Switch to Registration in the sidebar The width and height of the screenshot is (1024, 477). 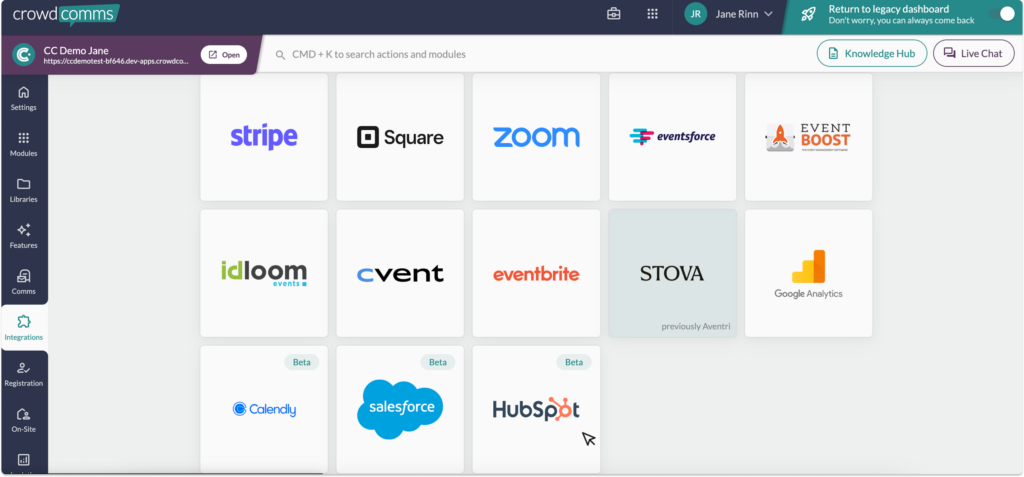[x=24, y=374]
